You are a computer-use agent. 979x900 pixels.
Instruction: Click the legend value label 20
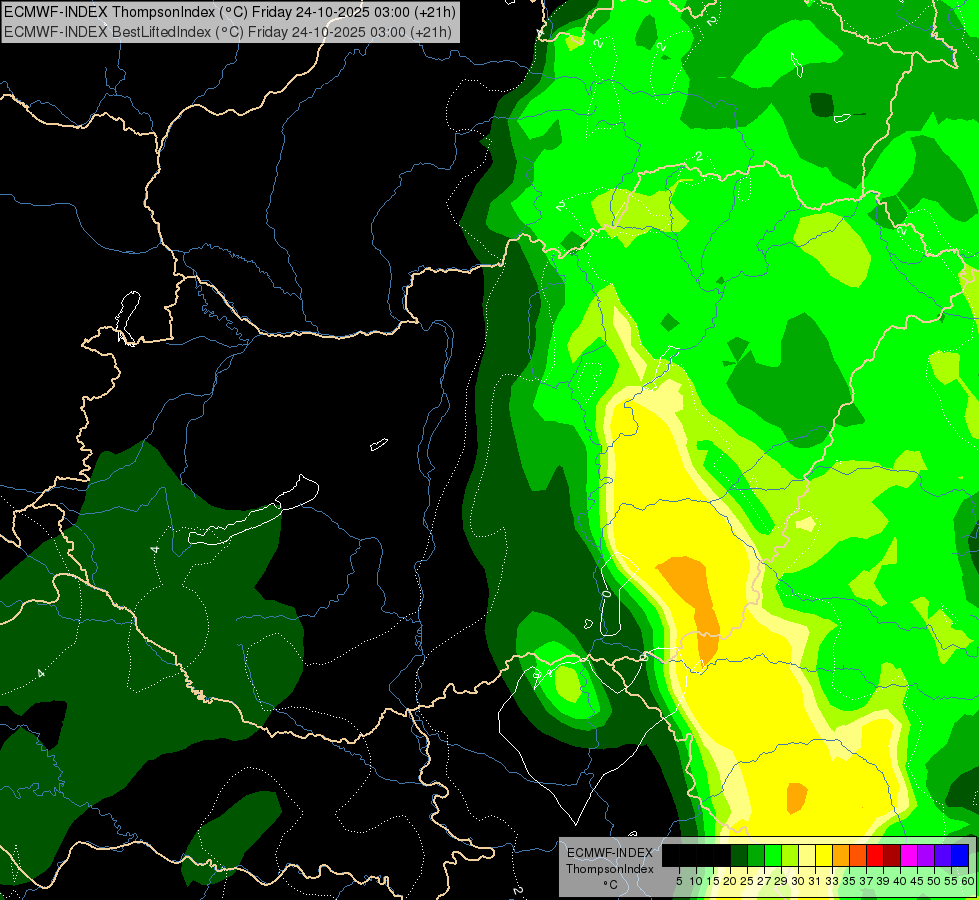point(730,881)
